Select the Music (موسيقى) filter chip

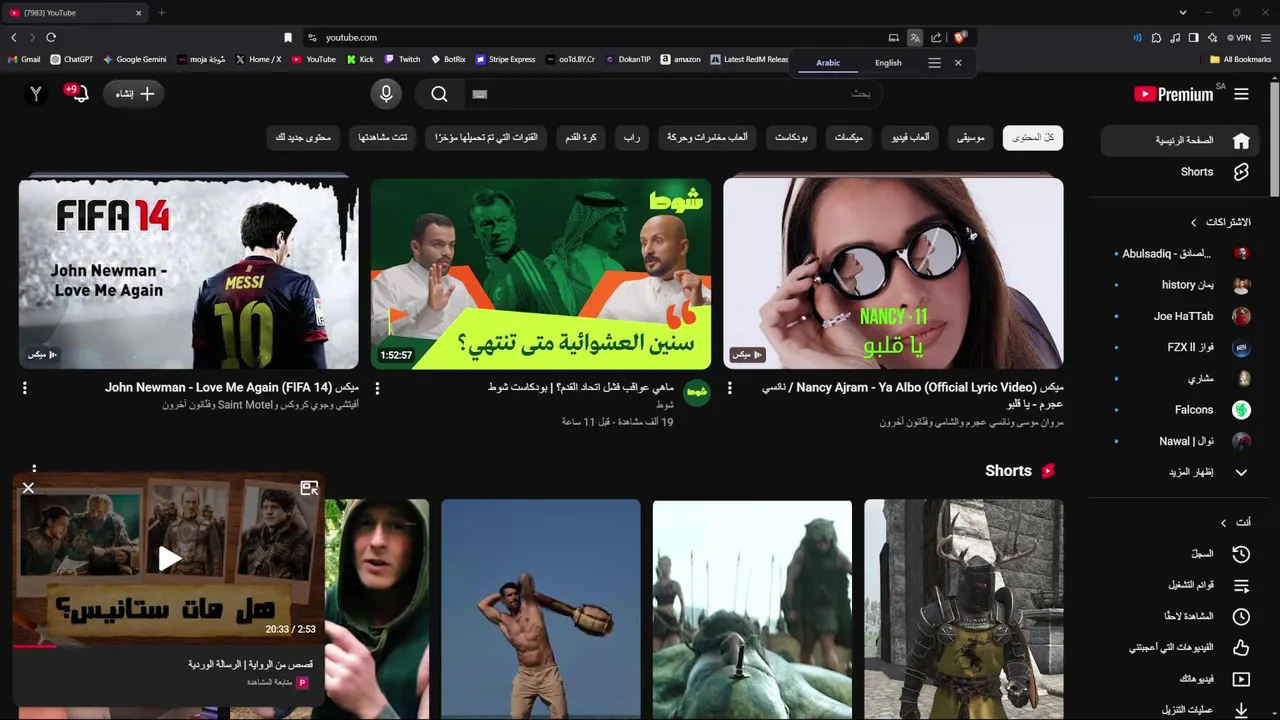970,138
